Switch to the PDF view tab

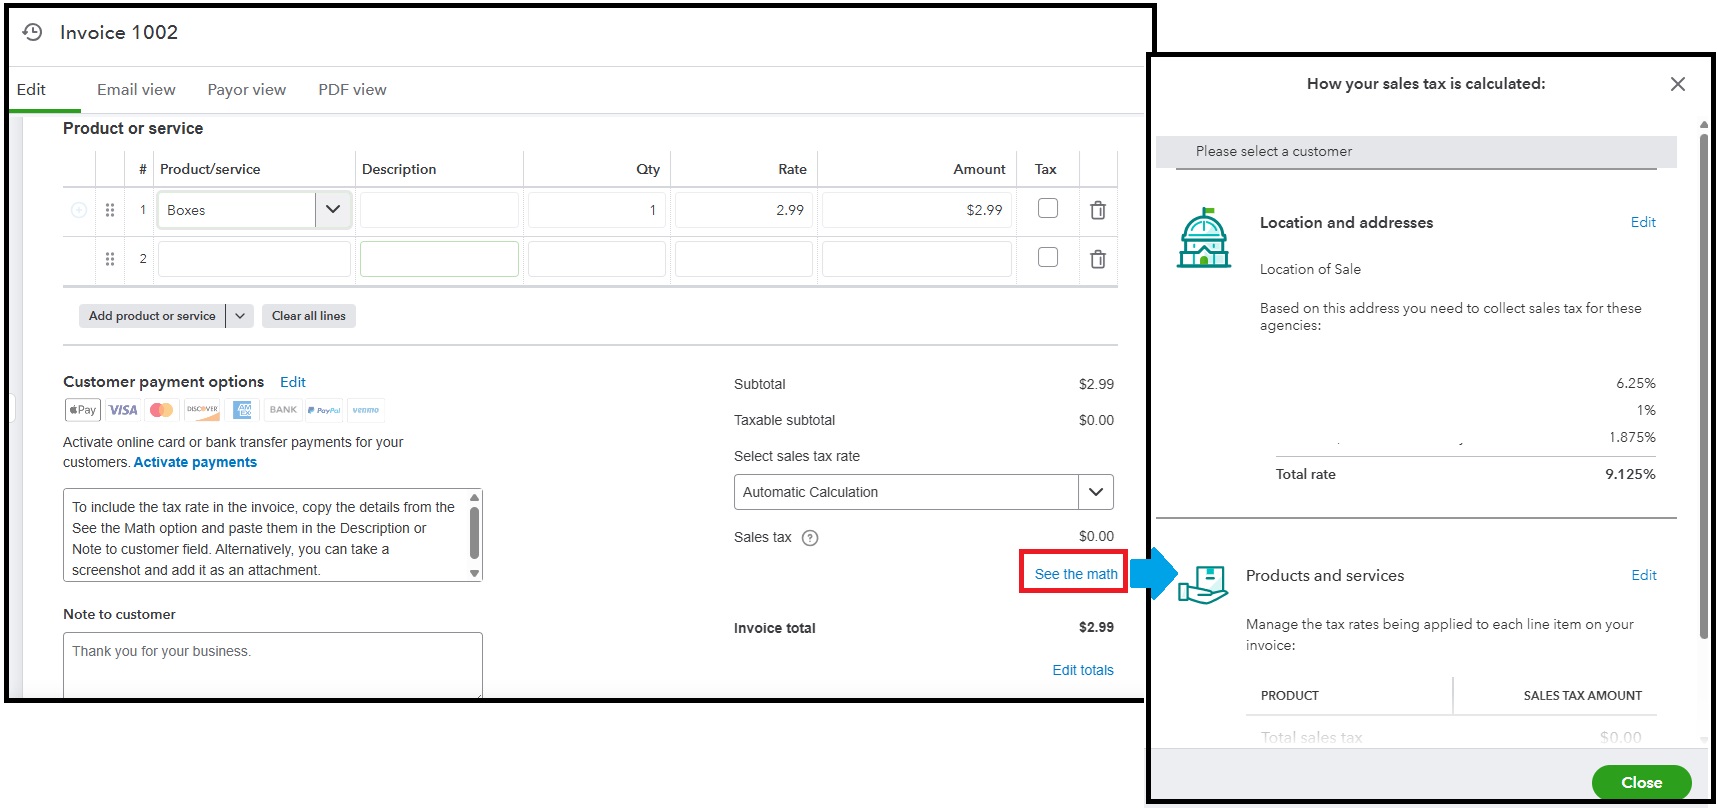pos(352,90)
